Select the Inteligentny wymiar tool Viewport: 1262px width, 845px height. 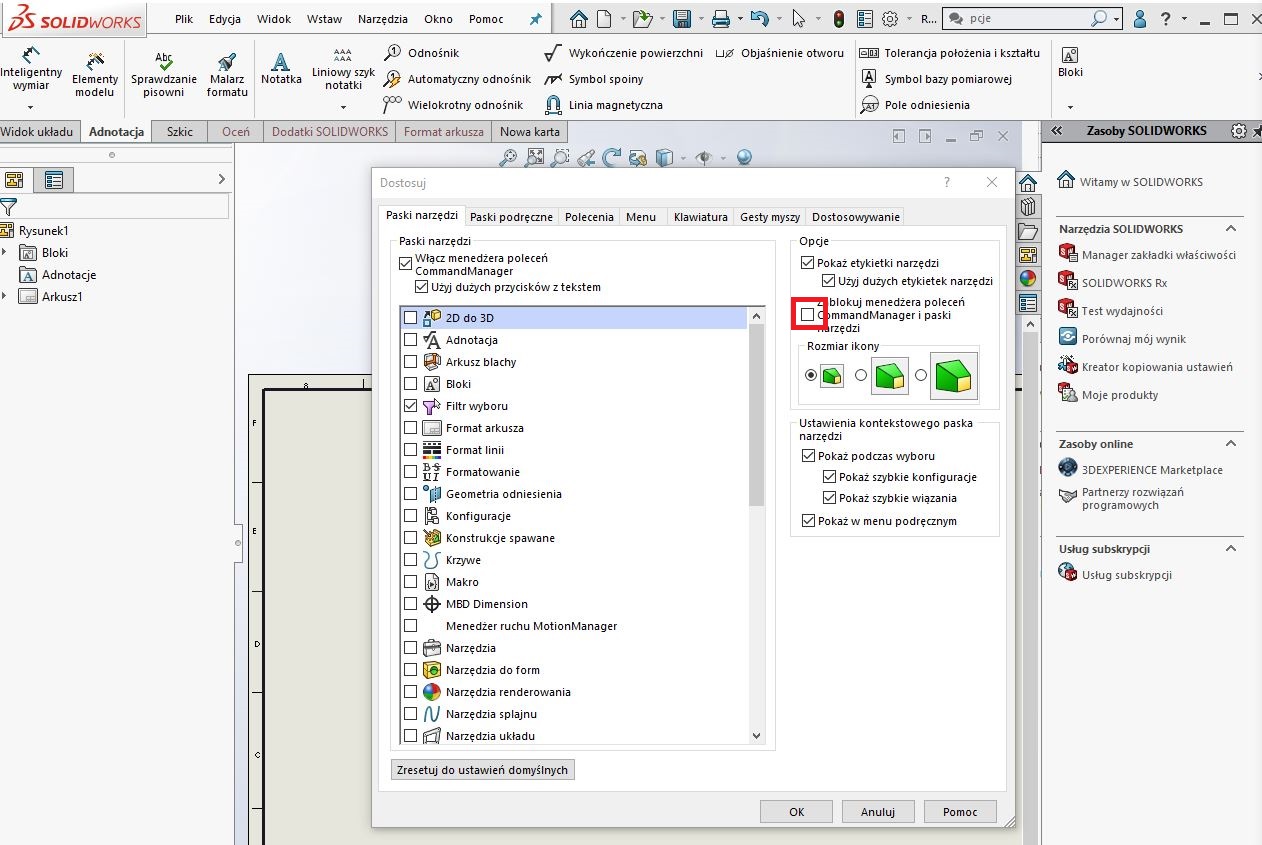pos(31,68)
